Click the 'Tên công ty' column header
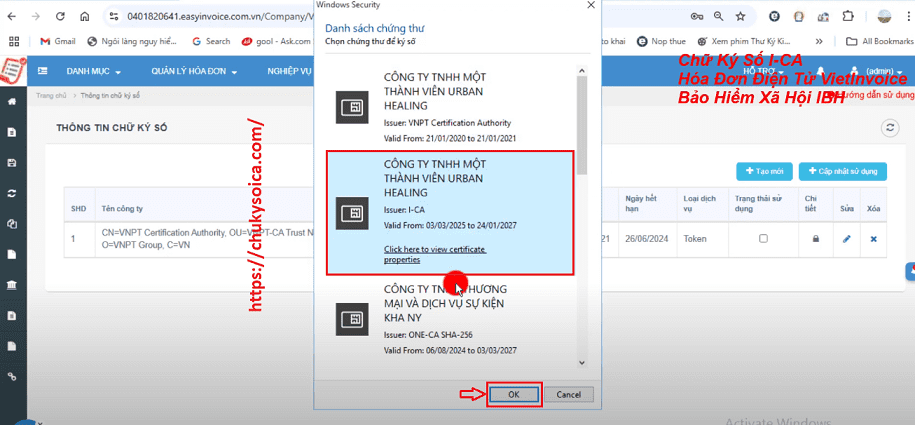Viewport: 915px width, 425px height. tap(122, 208)
